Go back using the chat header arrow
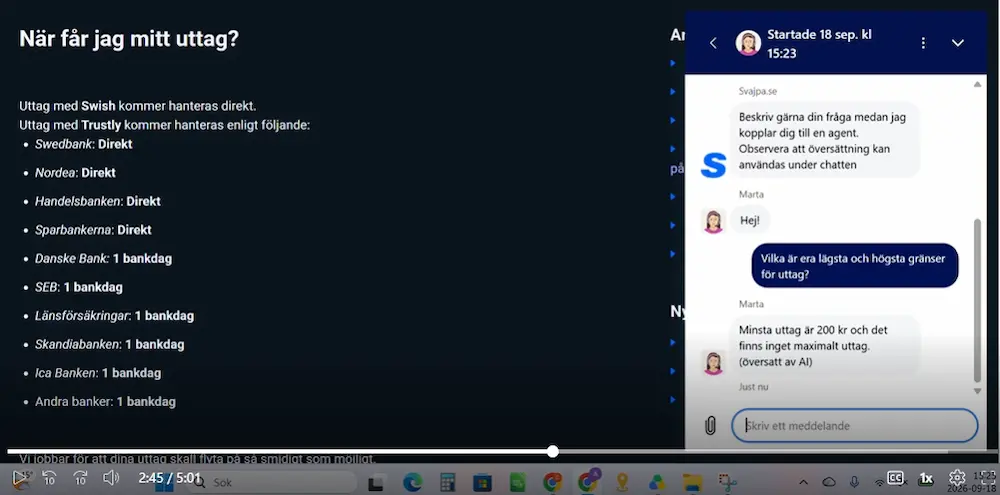The image size is (1000, 495). point(713,43)
